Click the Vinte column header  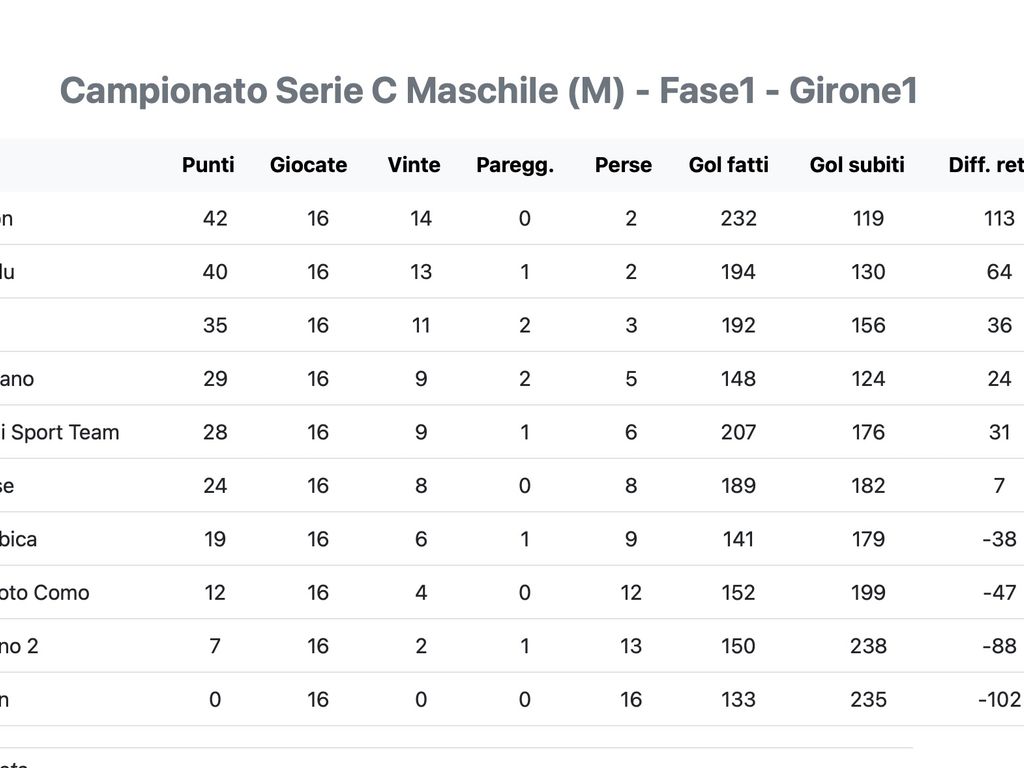414,165
